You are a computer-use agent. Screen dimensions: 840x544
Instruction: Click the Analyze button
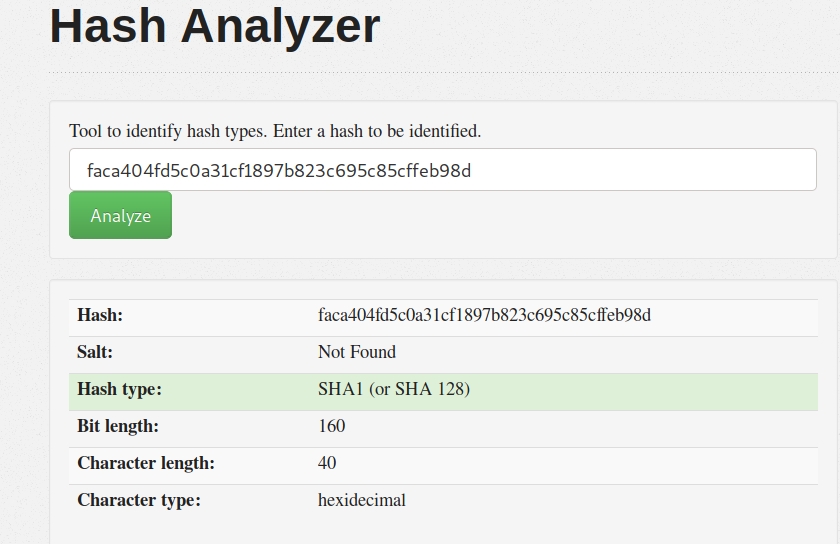coord(120,216)
